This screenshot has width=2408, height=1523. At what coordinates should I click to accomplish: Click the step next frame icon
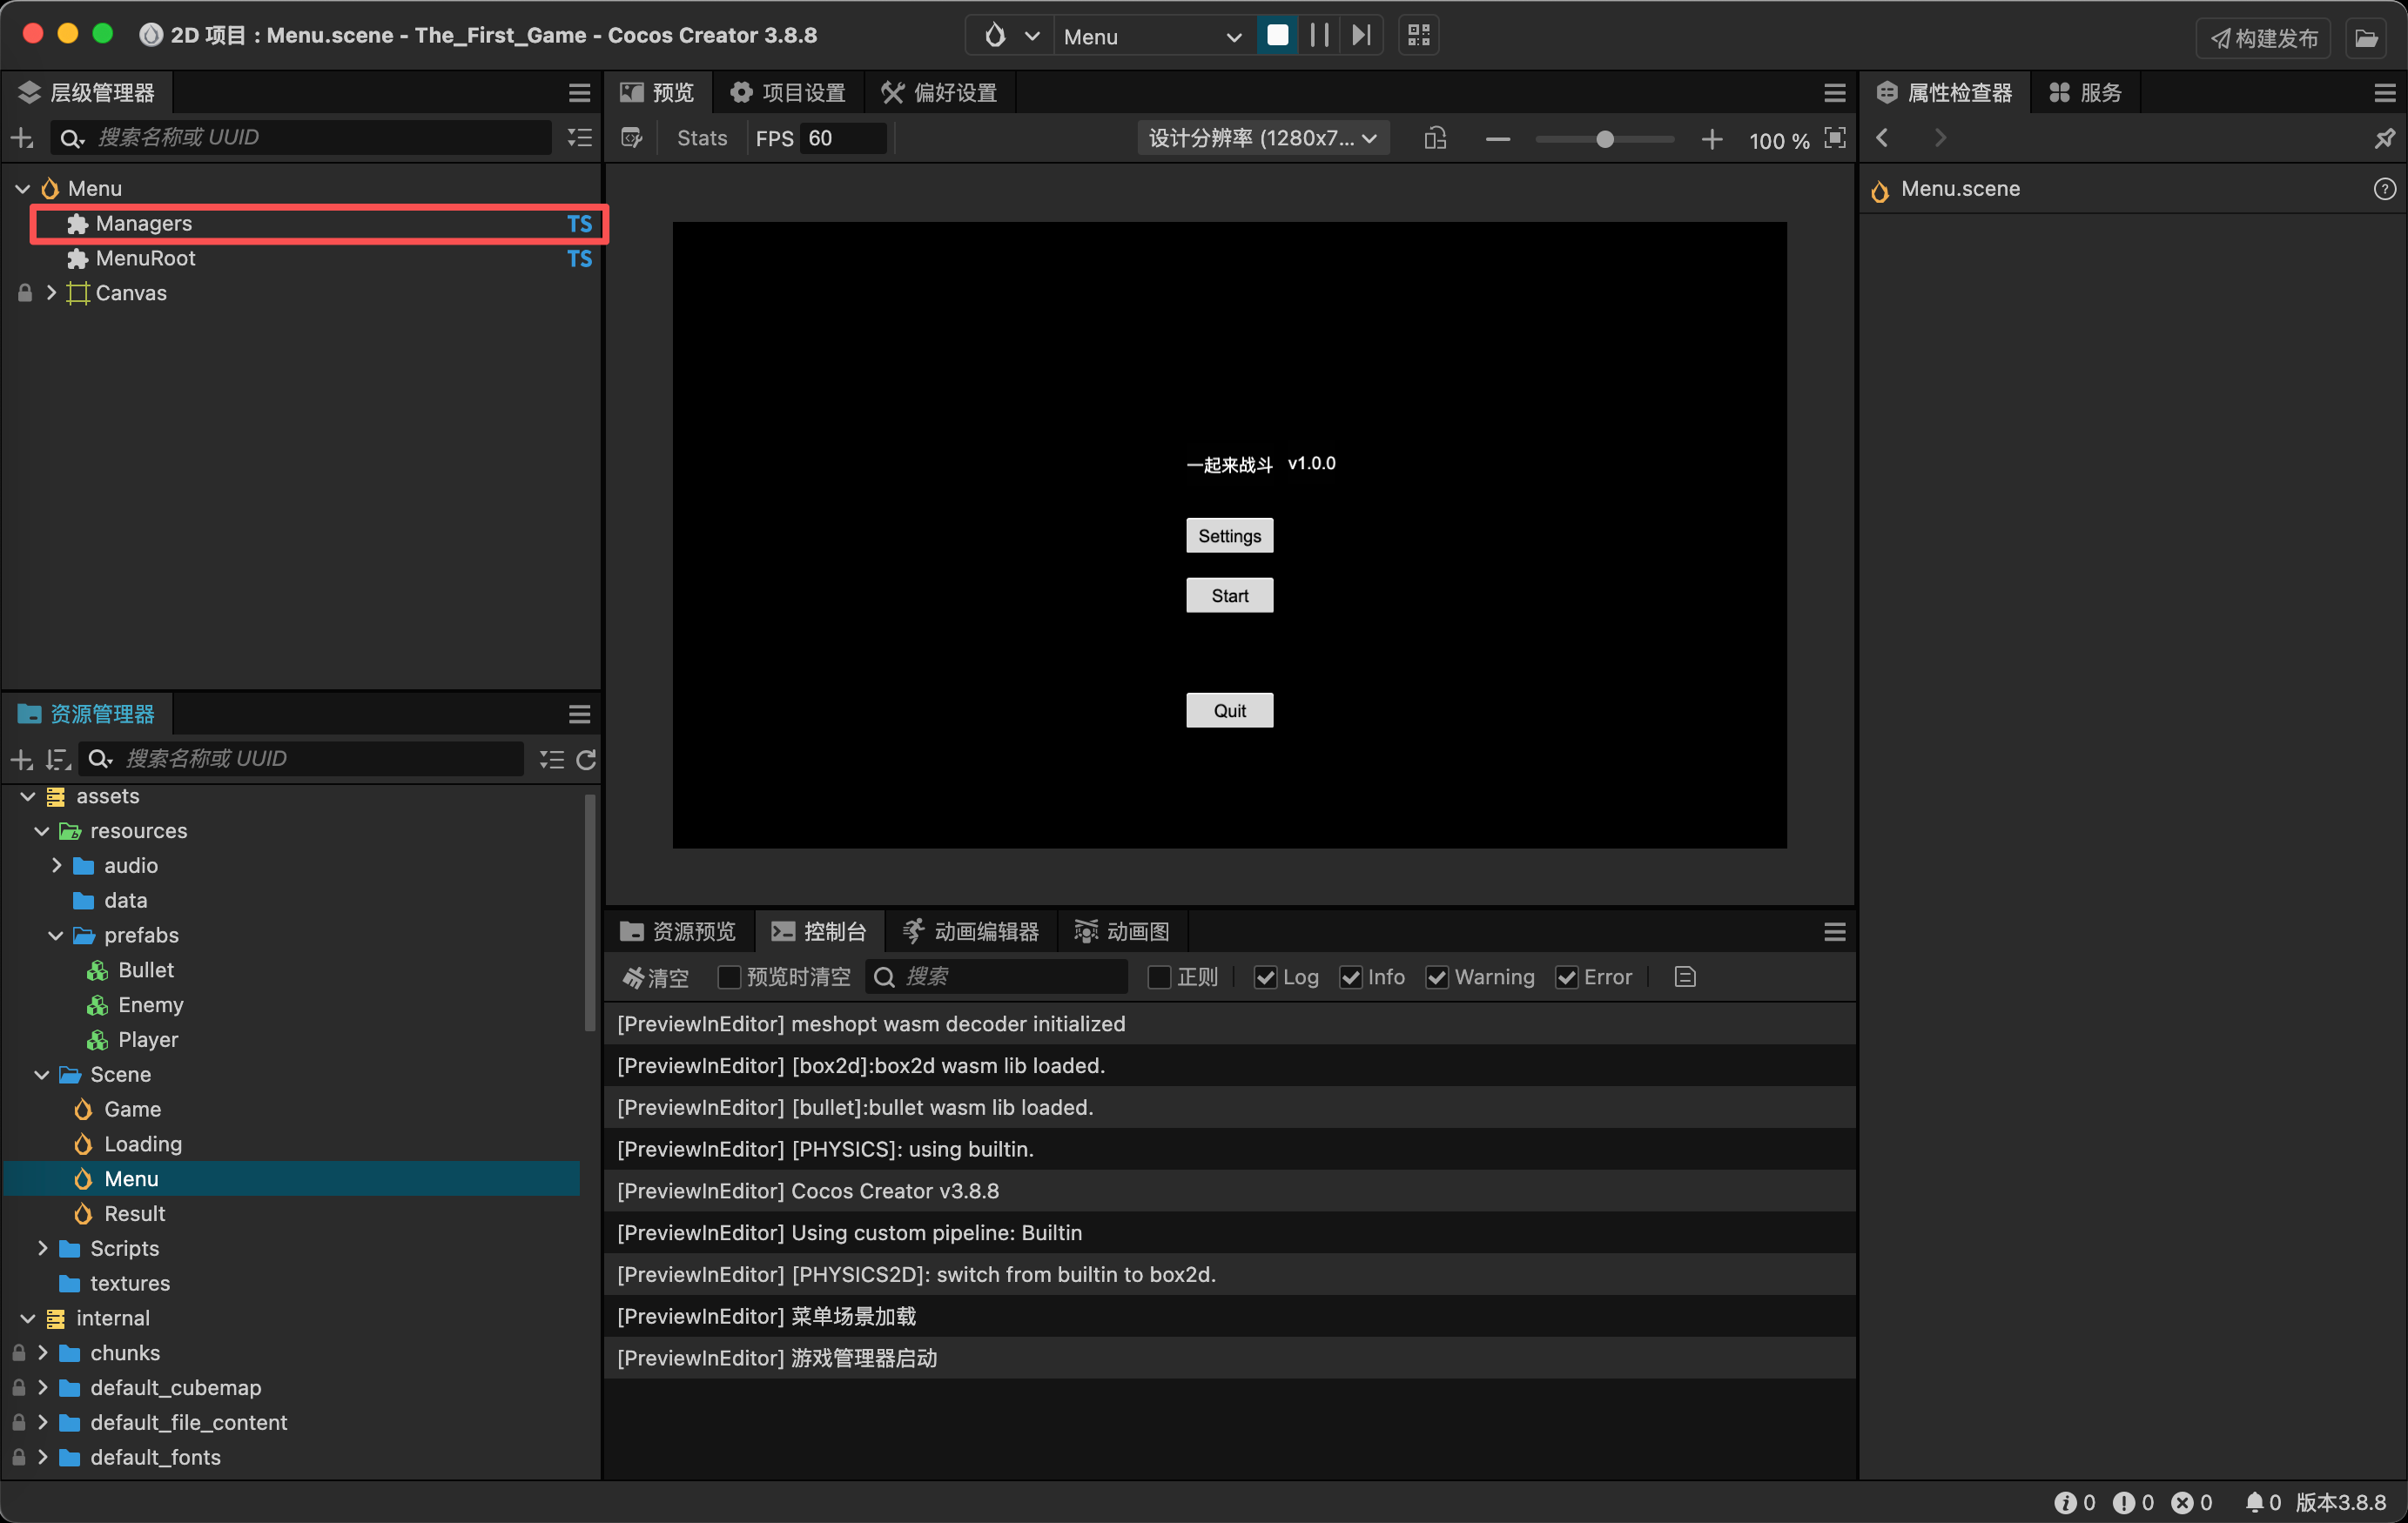tap(1361, 36)
